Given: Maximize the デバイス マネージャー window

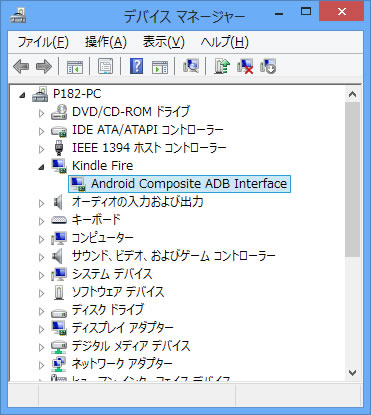Looking at the screenshot, I should tap(306, 12).
